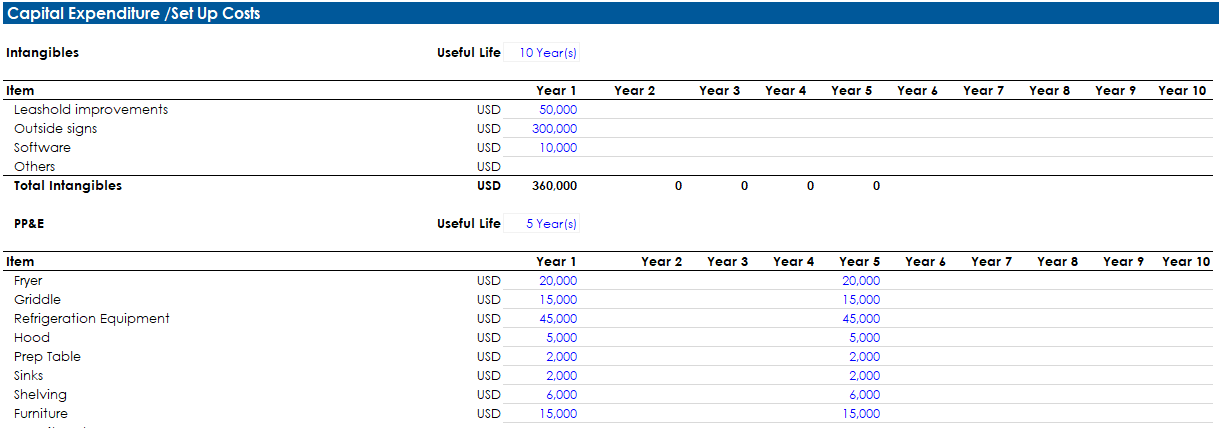Screen dimensions: 1219x428
Task: Click Furniture Year 5 value 15,000
Action: [x=861, y=414]
